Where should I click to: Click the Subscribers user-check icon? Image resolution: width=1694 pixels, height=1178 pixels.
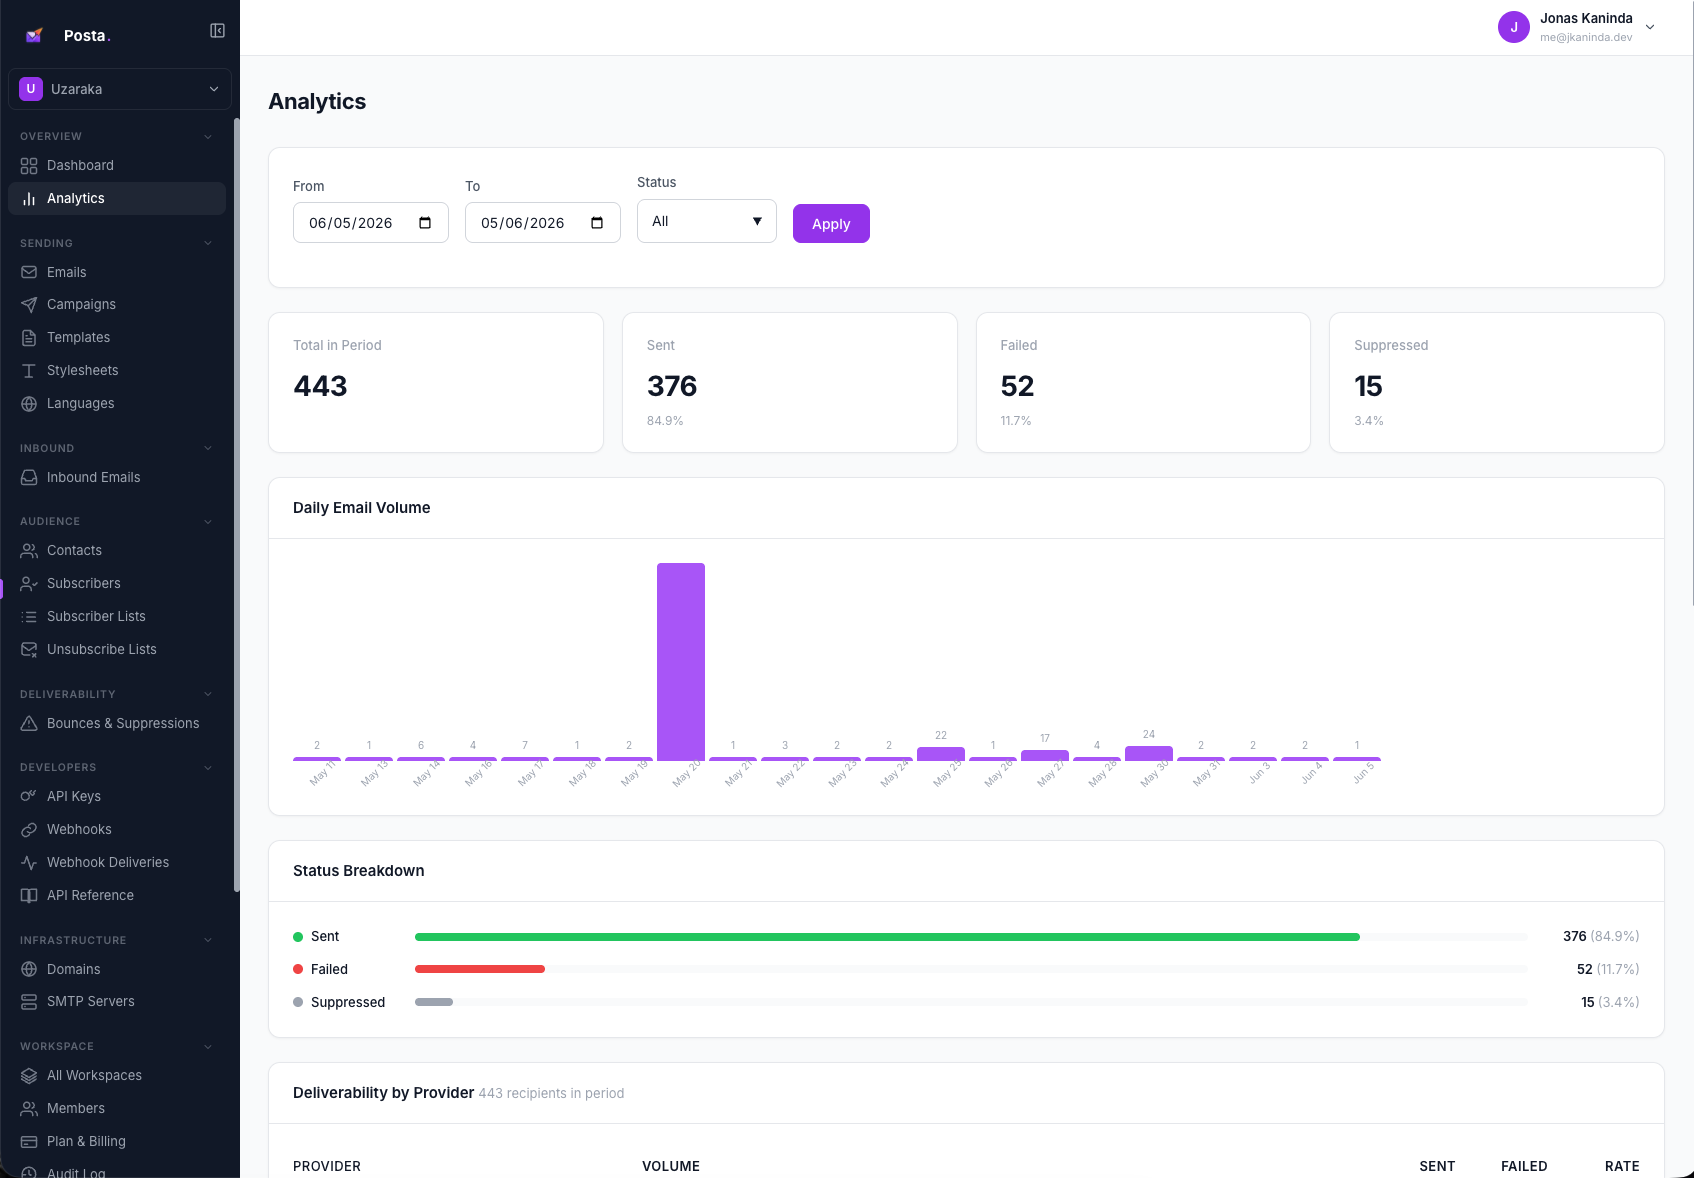click(29, 584)
